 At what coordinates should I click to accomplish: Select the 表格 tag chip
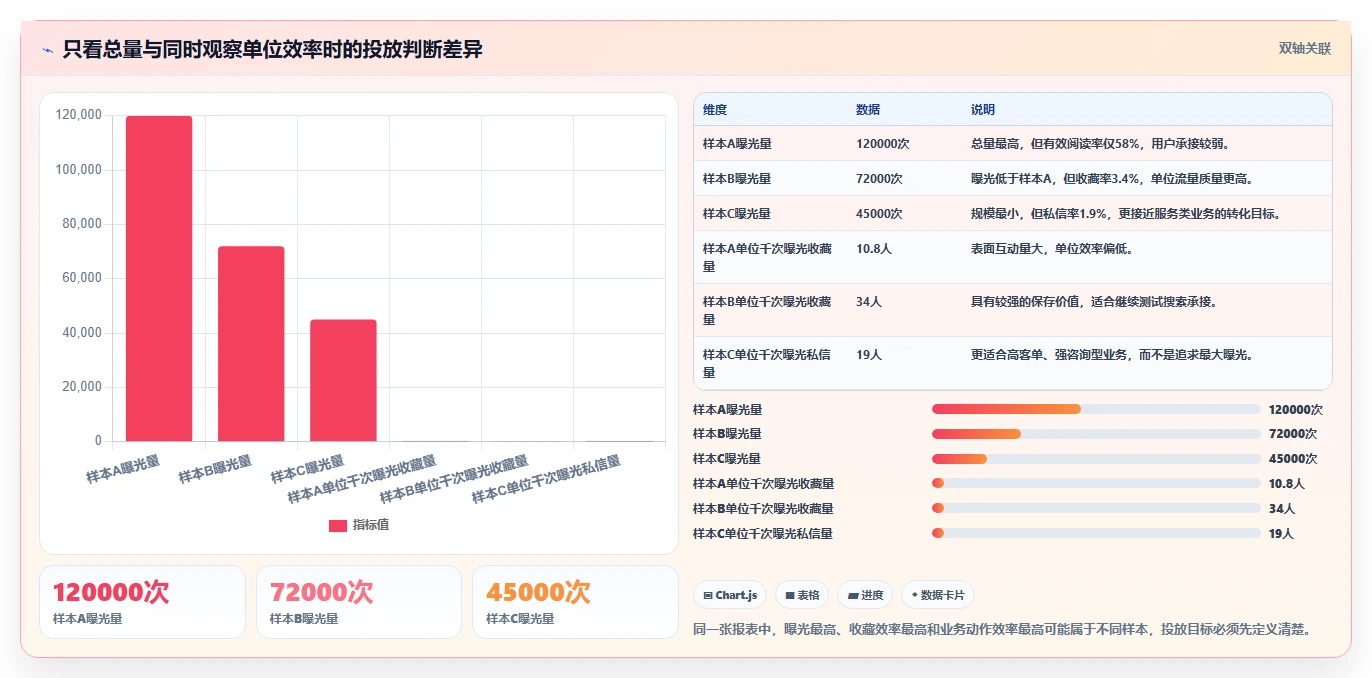tap(802, 595)
